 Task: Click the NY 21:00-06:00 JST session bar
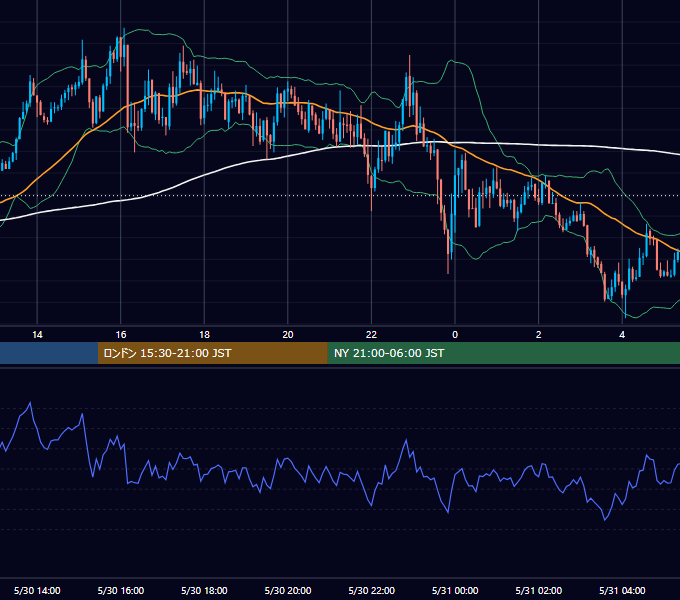(x=503, y=353)
